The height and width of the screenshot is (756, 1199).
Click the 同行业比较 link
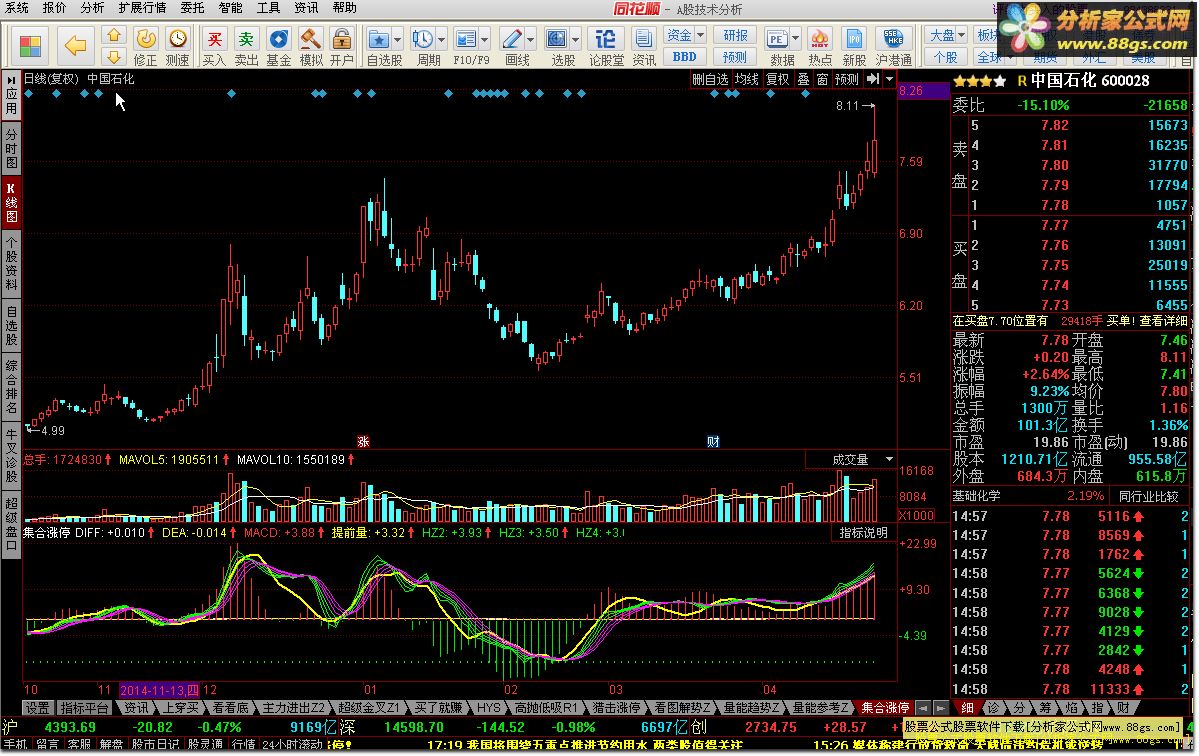(x=1149, y=496)
